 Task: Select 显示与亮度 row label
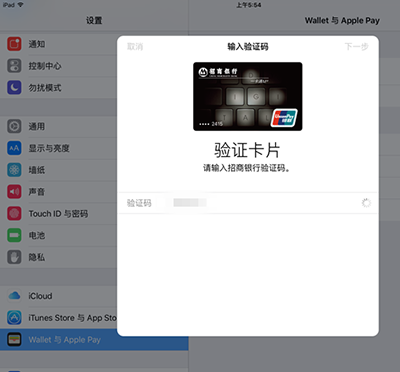point(49,148)
